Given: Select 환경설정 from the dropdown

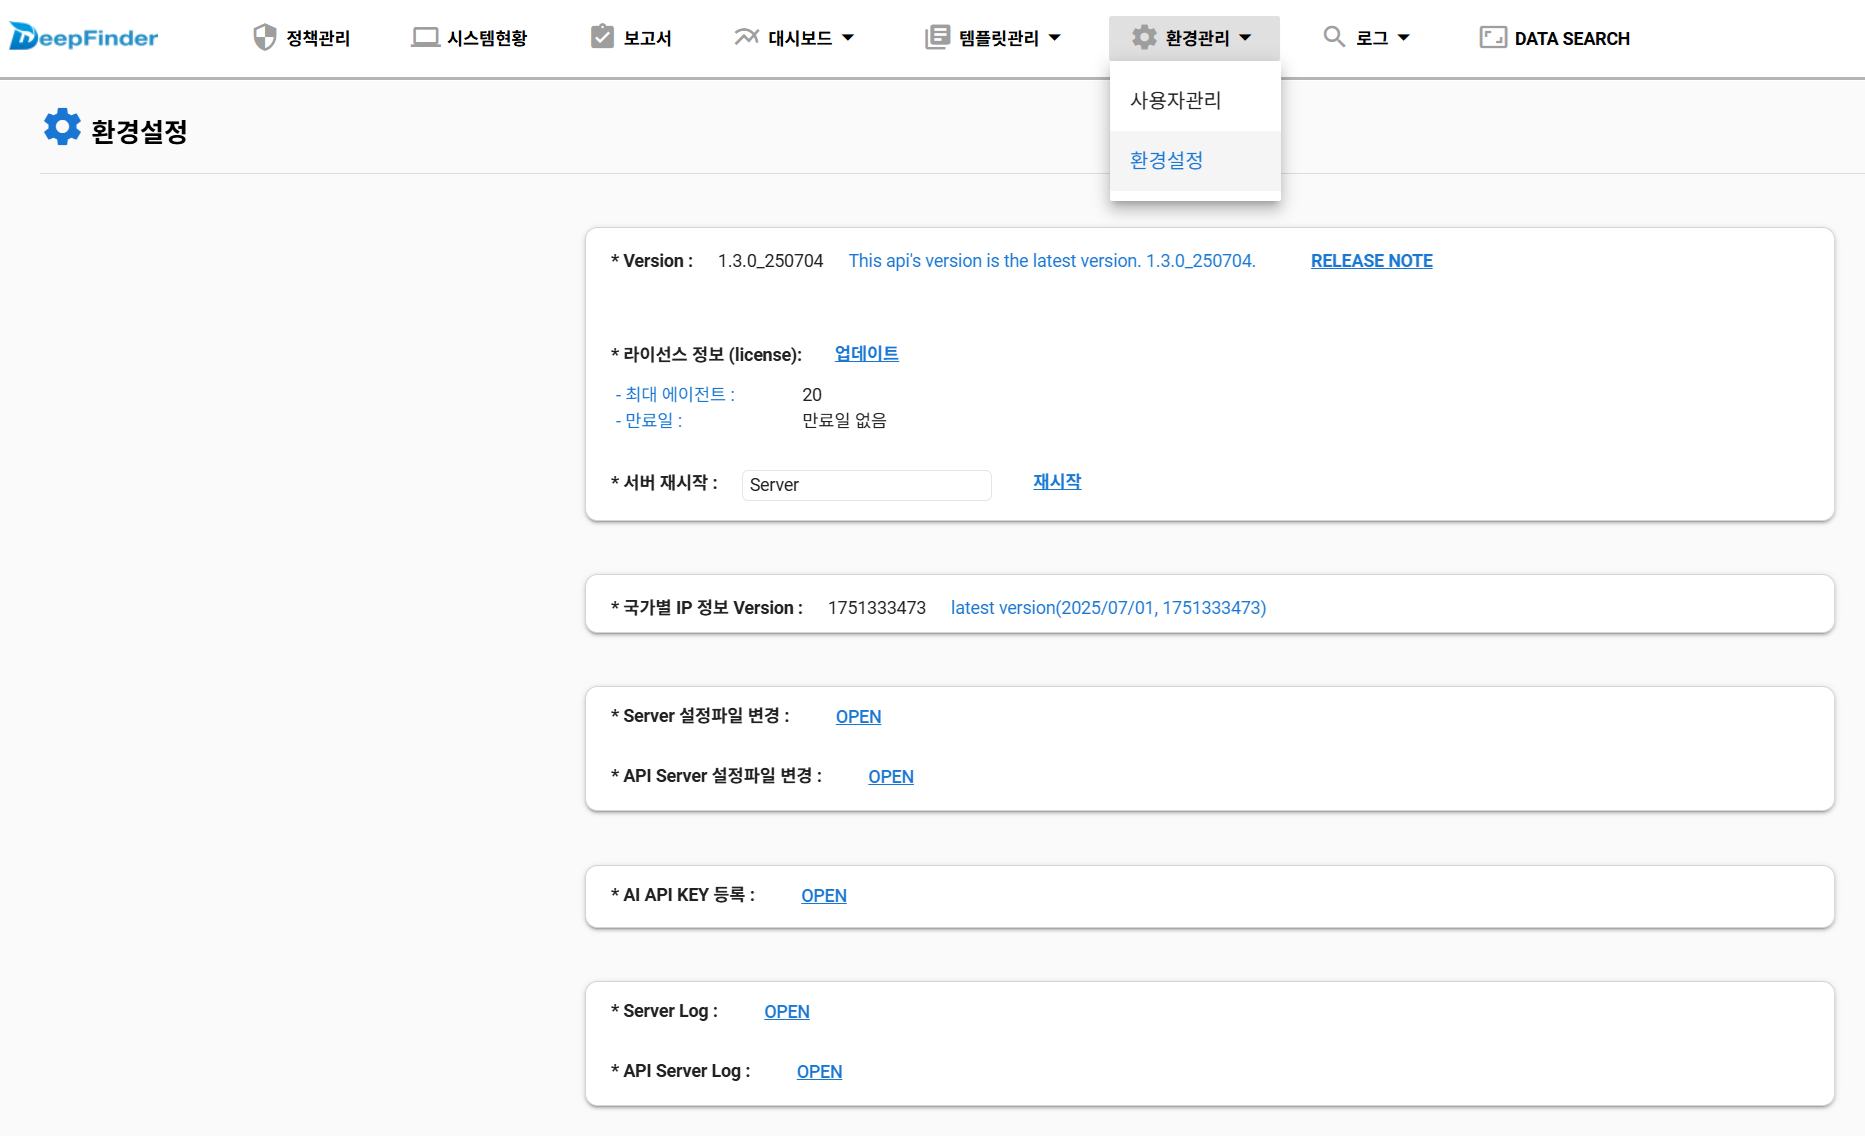Looking at the screenshot, I should pyautogui.click(x=1195, y=160).
